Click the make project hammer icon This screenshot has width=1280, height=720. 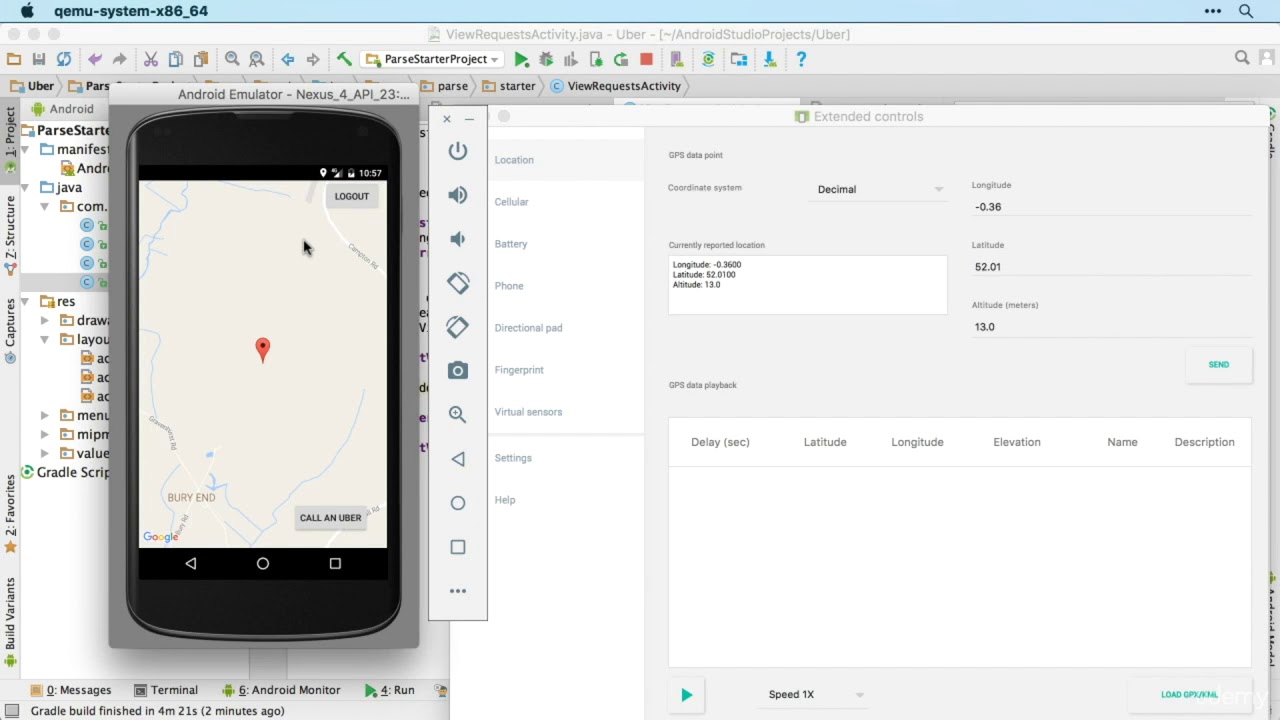tap(344, 59)
